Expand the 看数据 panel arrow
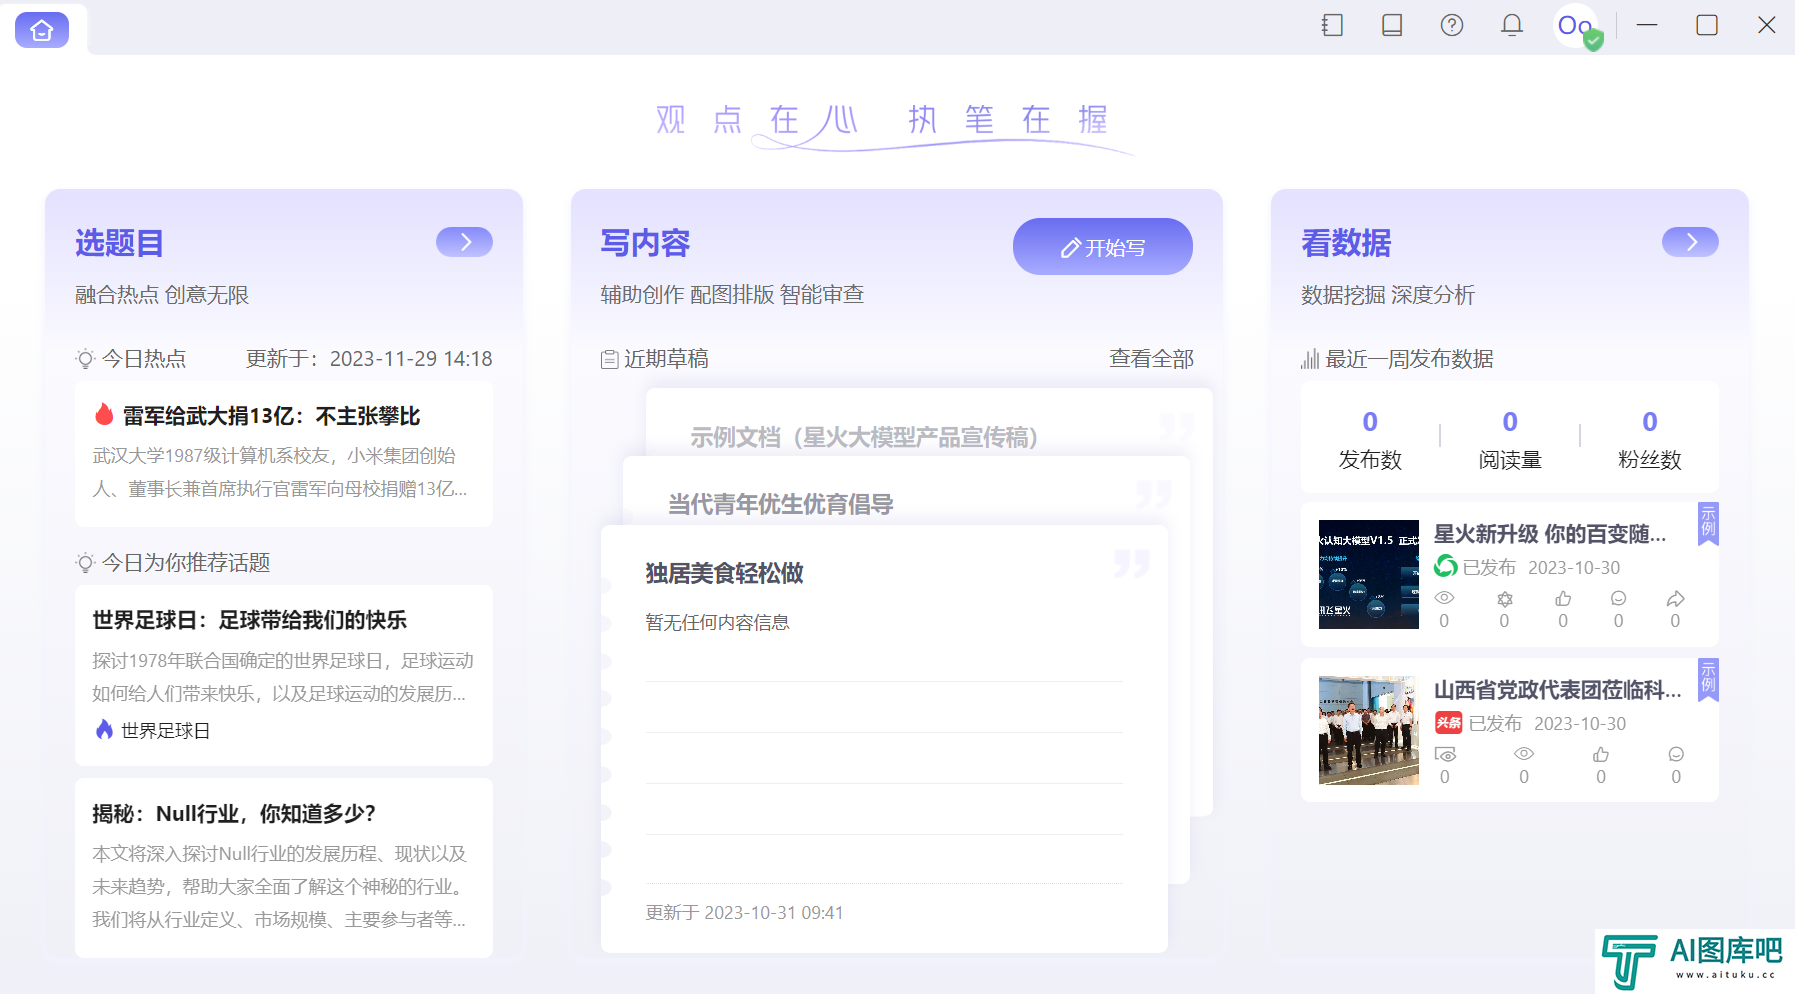This screenshot has width=1795, height=994. (1690, 242)
